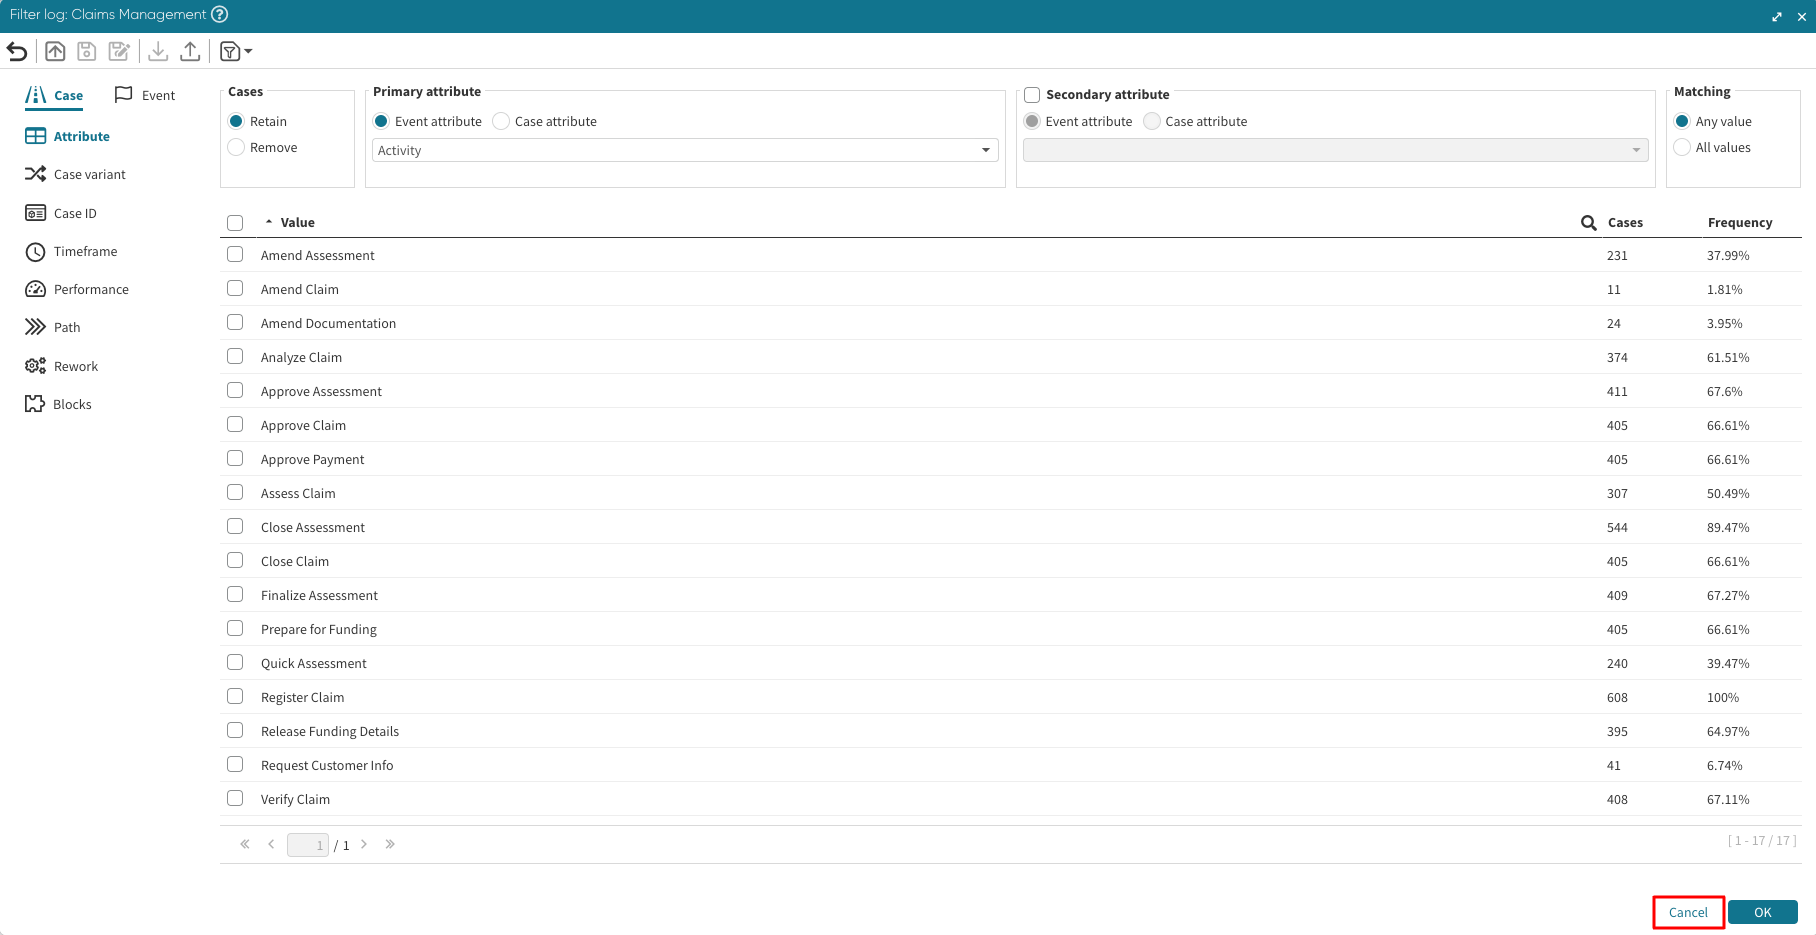Check the Approve Payment row checkbox
Image resolution: width=1816 pixels, height=935 pixels.
point(235,459)
